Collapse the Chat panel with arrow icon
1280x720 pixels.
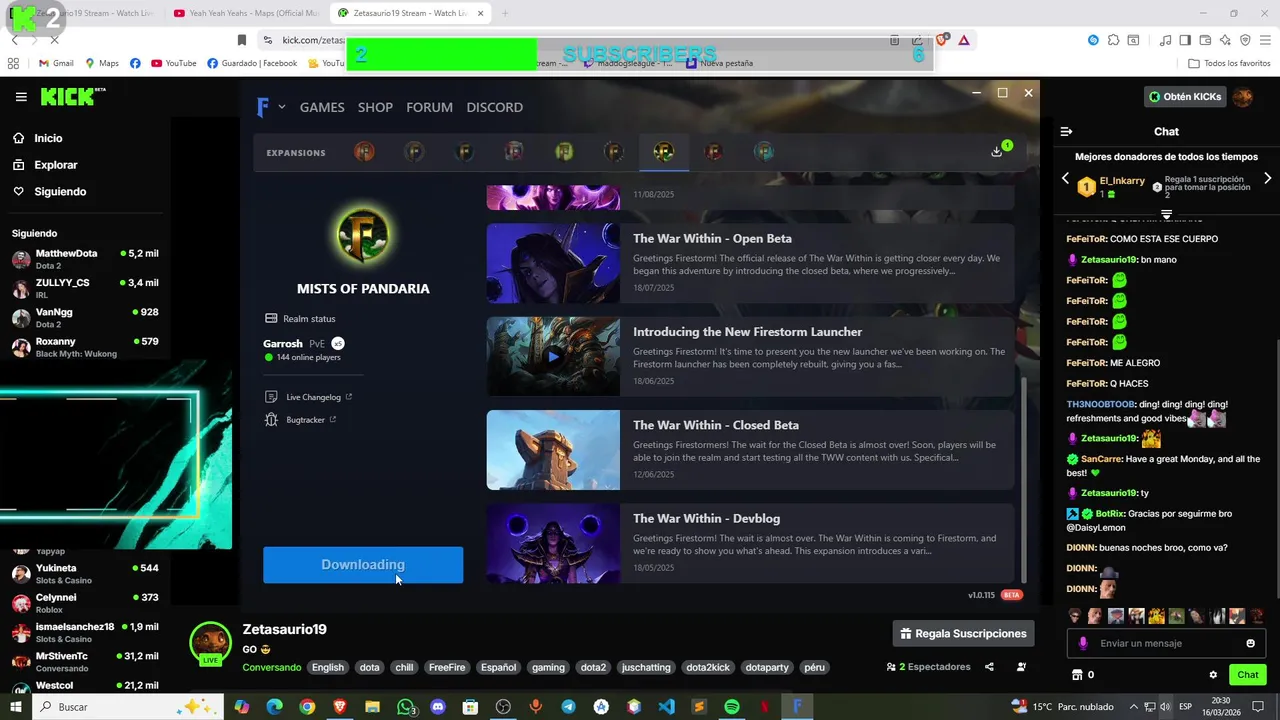click(1066, 131)
